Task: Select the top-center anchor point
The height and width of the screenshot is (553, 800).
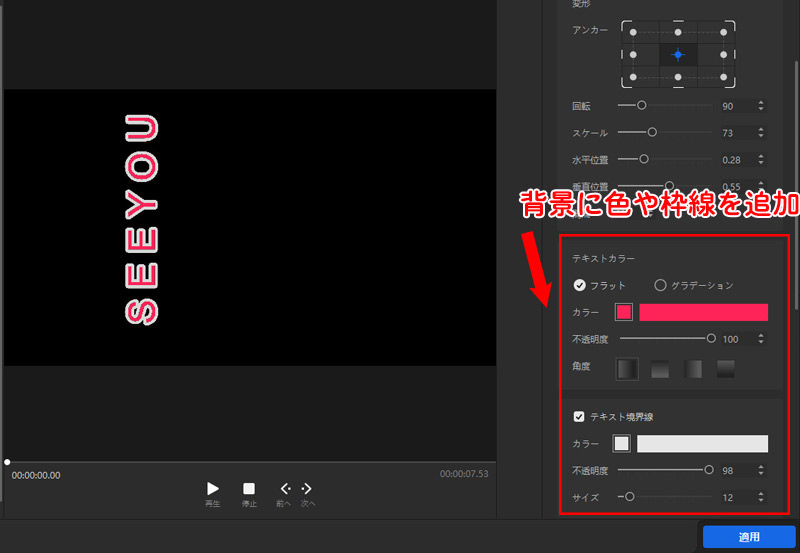Action: pyautogui.click(x=678, y=32)
